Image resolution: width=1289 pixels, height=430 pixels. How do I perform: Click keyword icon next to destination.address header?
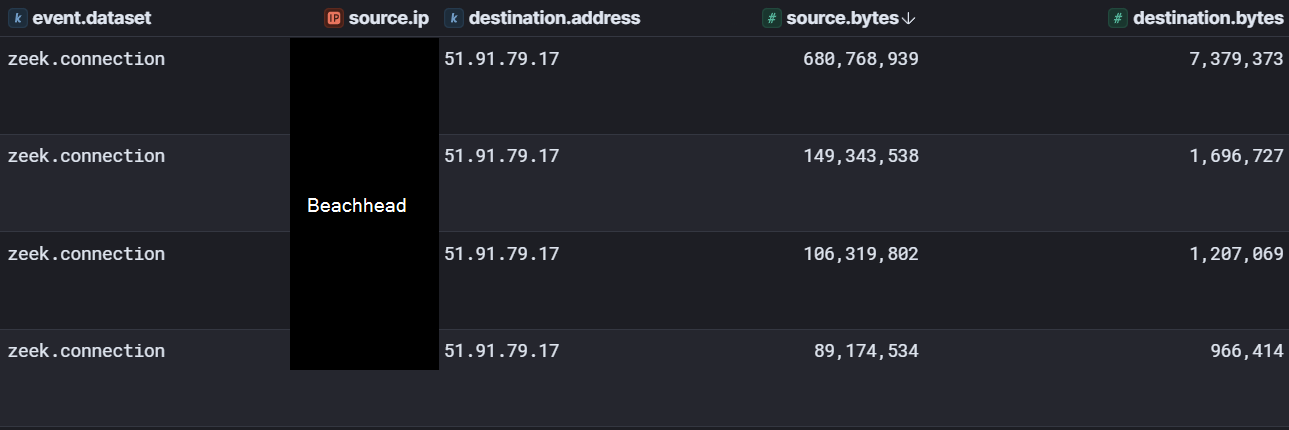pyautogui.click(x=454, y=18)
